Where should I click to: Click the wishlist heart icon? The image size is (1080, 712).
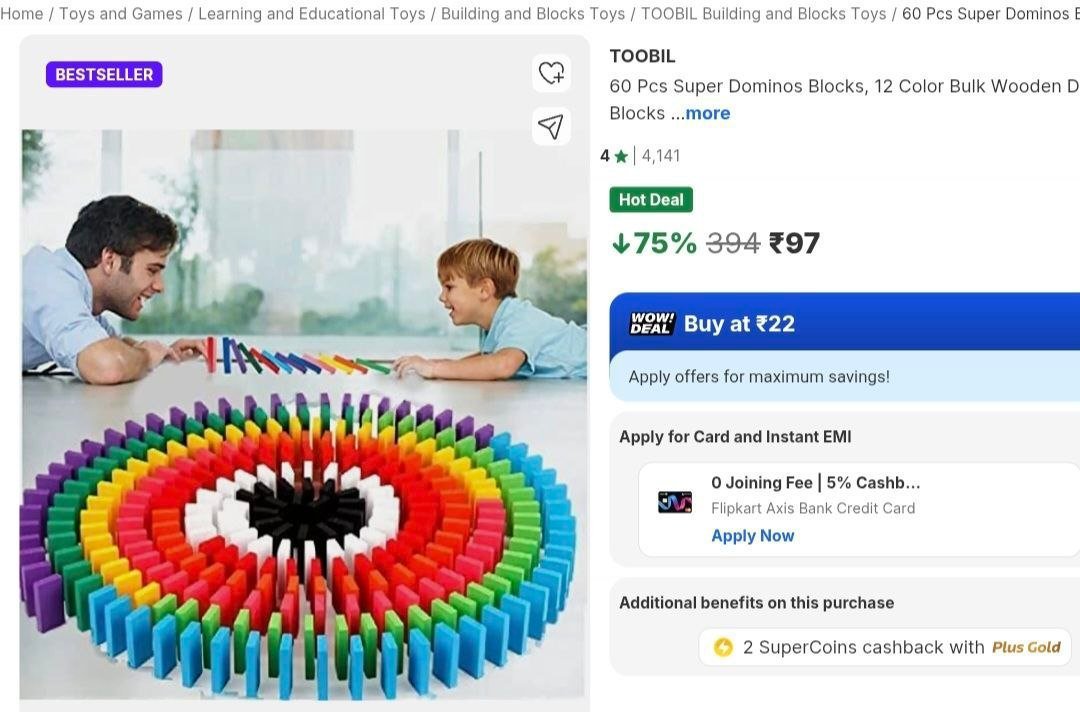[551, 73]
